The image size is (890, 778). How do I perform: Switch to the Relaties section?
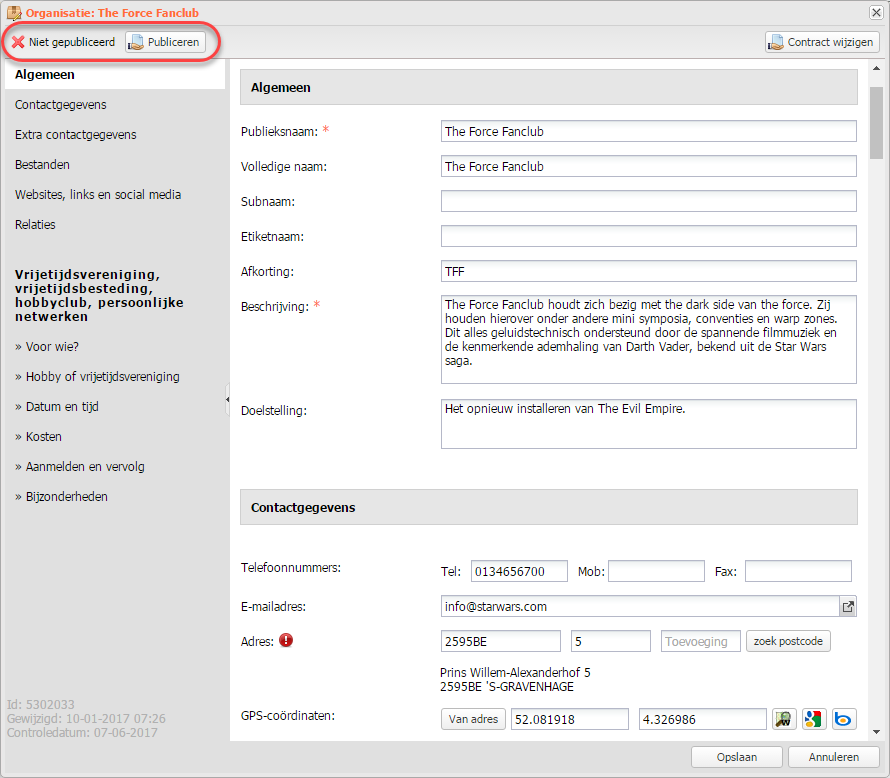pos(35,225)
